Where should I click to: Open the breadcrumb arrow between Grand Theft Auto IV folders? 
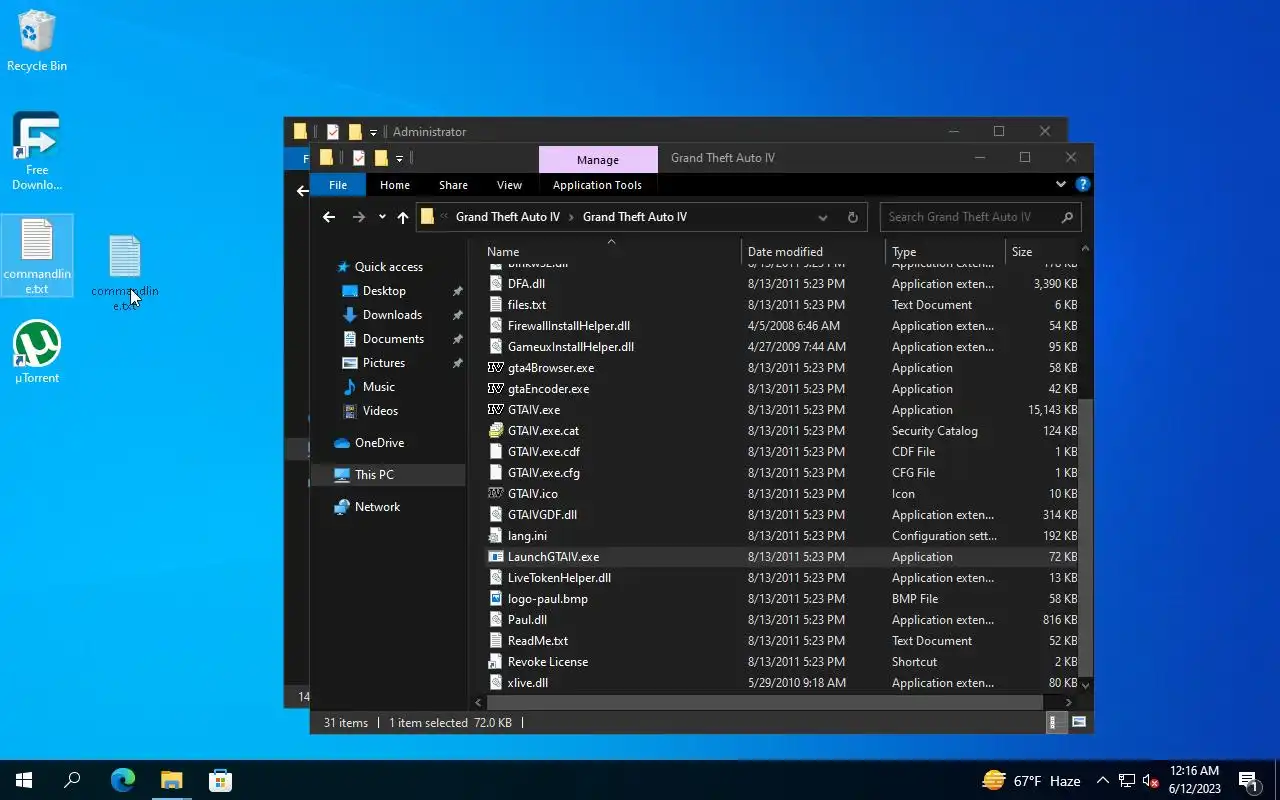571,217
